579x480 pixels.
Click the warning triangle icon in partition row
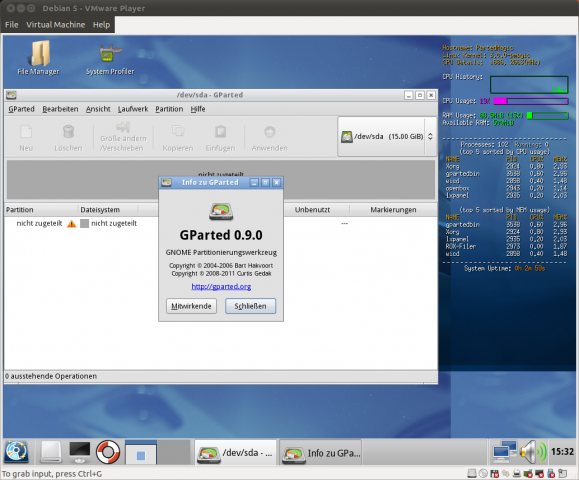(x=72, y=223)
